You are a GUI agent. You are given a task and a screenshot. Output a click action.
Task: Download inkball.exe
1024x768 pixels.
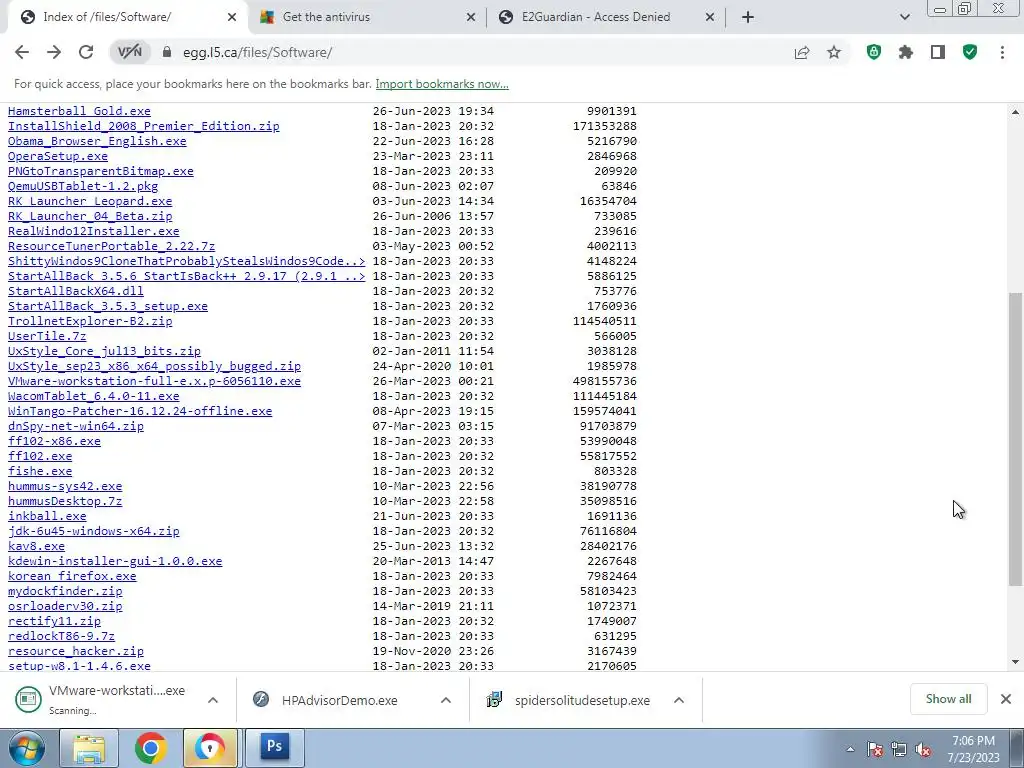click(x=47, y=517)
